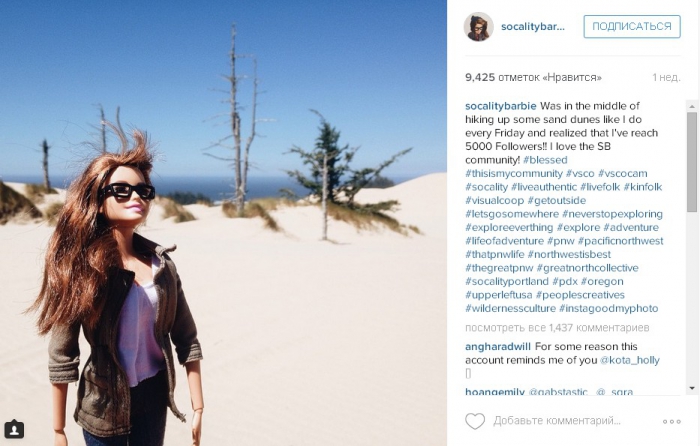The image size is (700, 446).
Task: Open the @kota_holly mention
Action: [x=629, y=360]
